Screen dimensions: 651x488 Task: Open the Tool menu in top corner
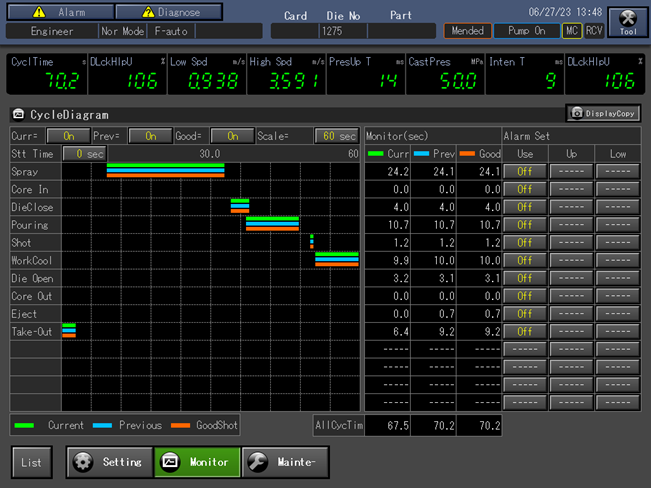(x=627, y=21)
